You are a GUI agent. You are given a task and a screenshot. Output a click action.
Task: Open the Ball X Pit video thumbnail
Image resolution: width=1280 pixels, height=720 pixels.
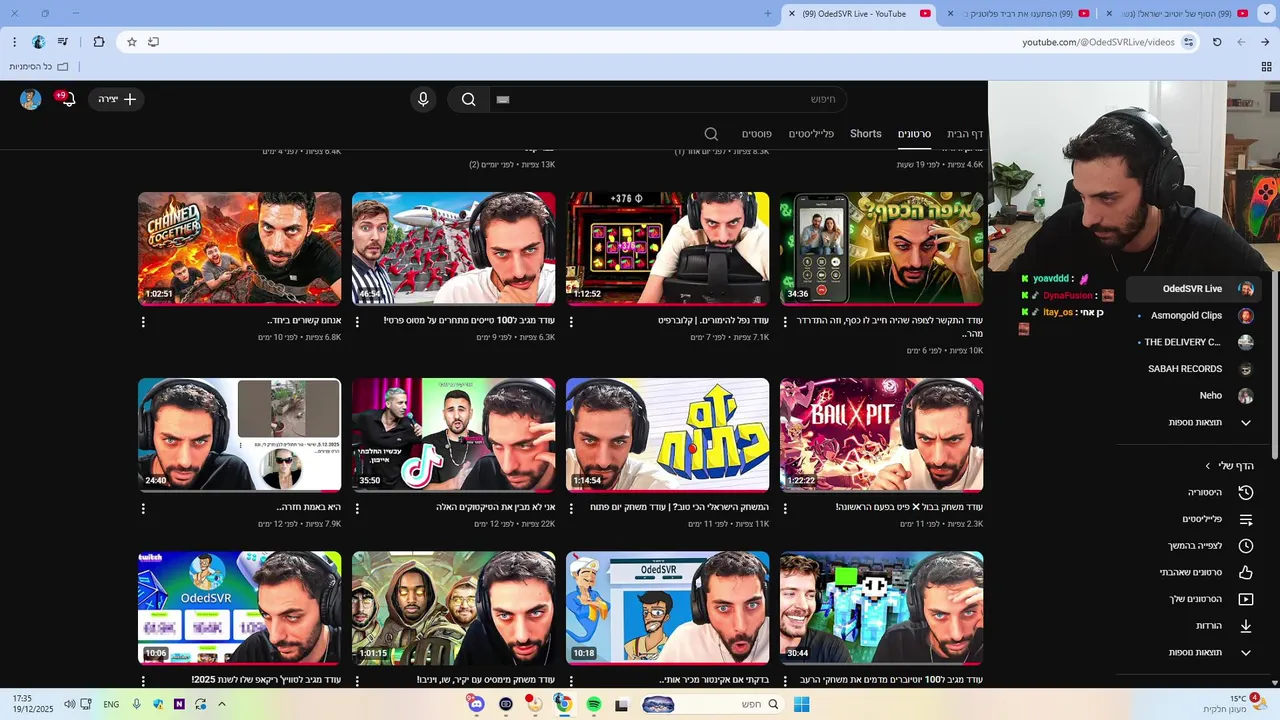coord(881,435)
